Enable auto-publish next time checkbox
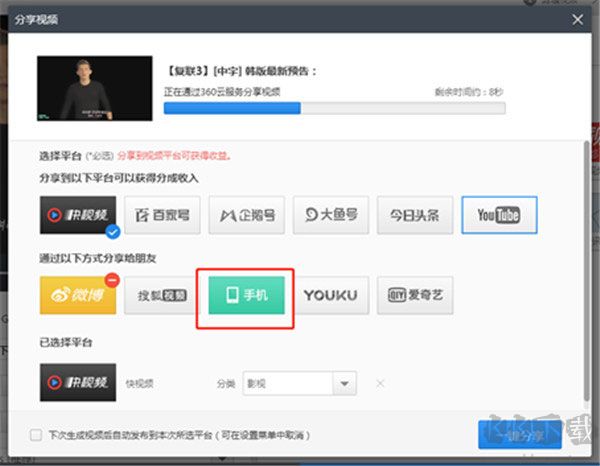Viewport: 600px width, 466px height. click(x=36, y=435)
